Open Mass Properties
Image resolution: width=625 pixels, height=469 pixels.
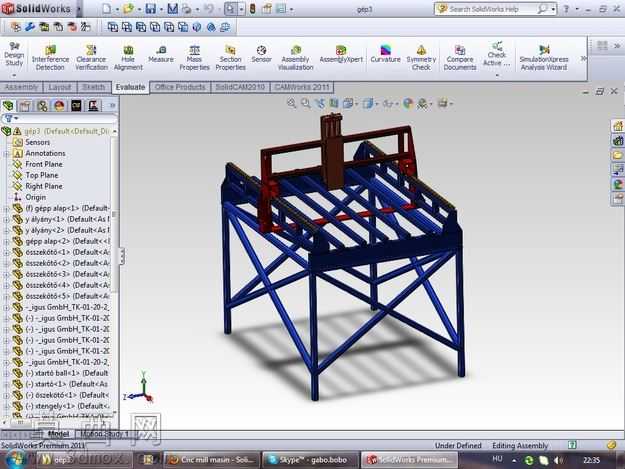point(194,58)
